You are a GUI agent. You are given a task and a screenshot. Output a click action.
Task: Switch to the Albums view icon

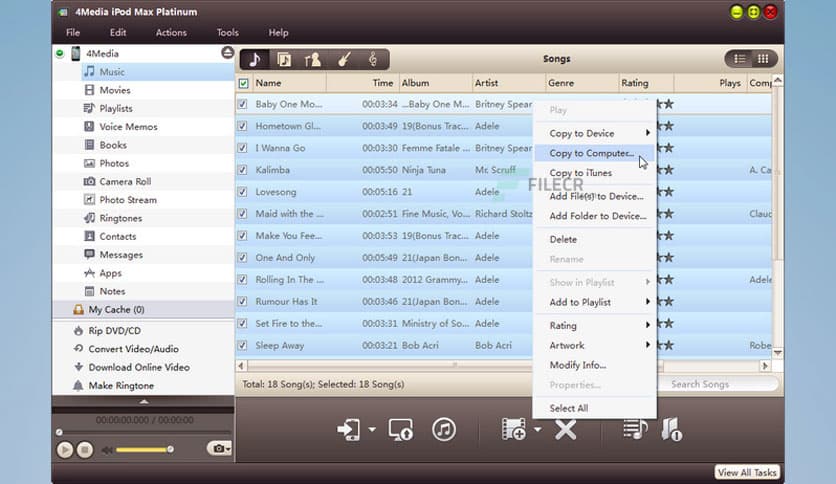coord(284,59)
